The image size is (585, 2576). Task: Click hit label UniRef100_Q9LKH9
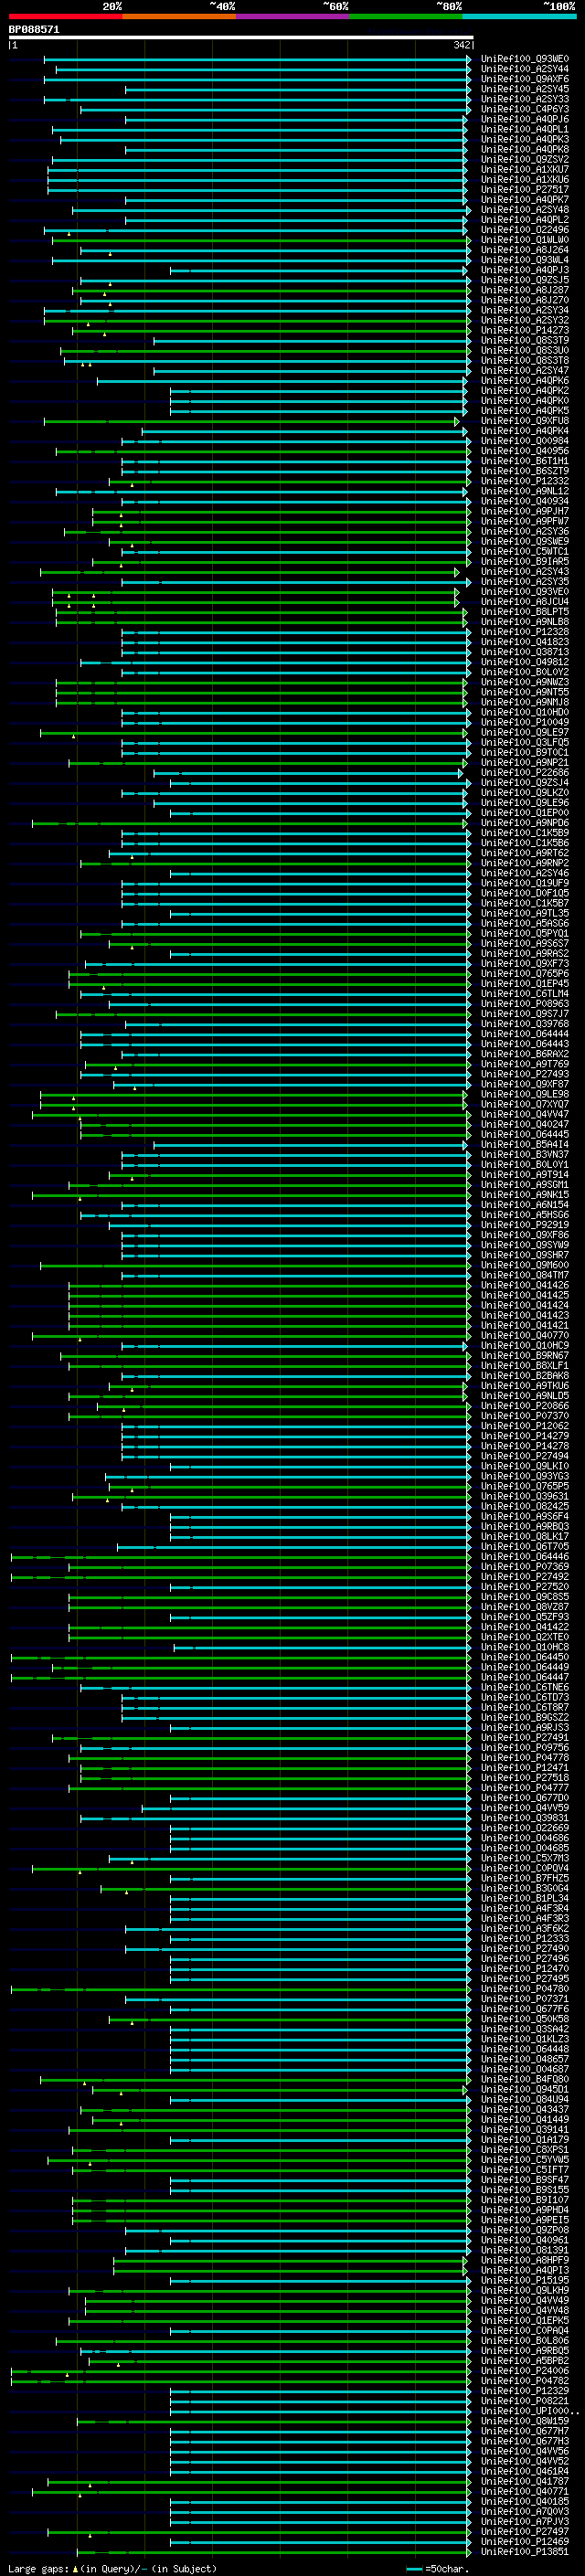(x=525, y=2291)
